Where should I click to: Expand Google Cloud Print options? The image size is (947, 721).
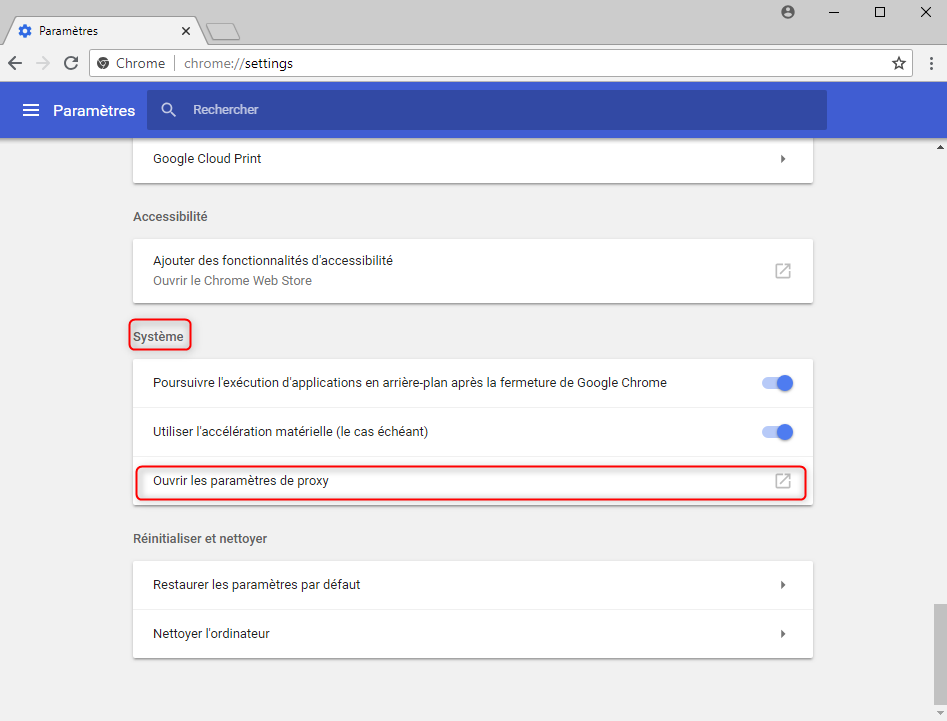782,159
